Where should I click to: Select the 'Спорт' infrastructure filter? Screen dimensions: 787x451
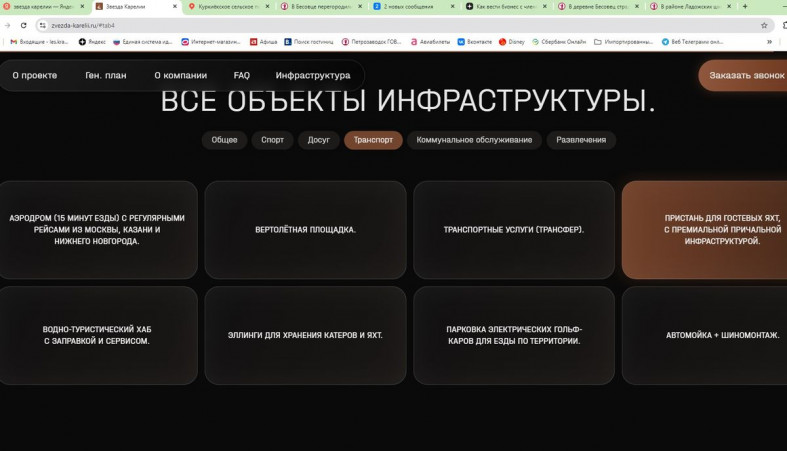(272, 140)
